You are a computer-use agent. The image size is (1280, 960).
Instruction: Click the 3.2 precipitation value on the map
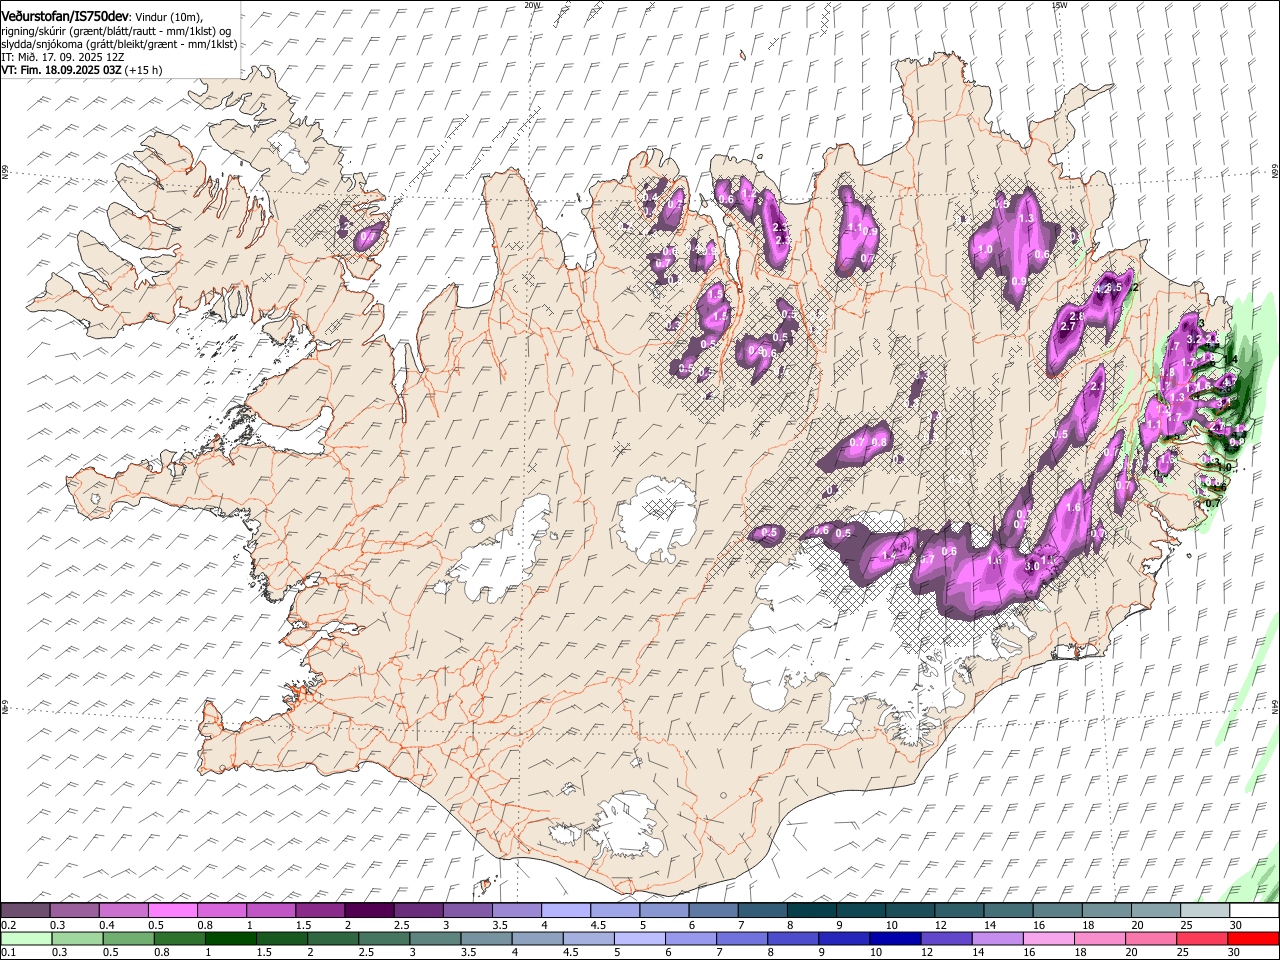pos(1193,340)
